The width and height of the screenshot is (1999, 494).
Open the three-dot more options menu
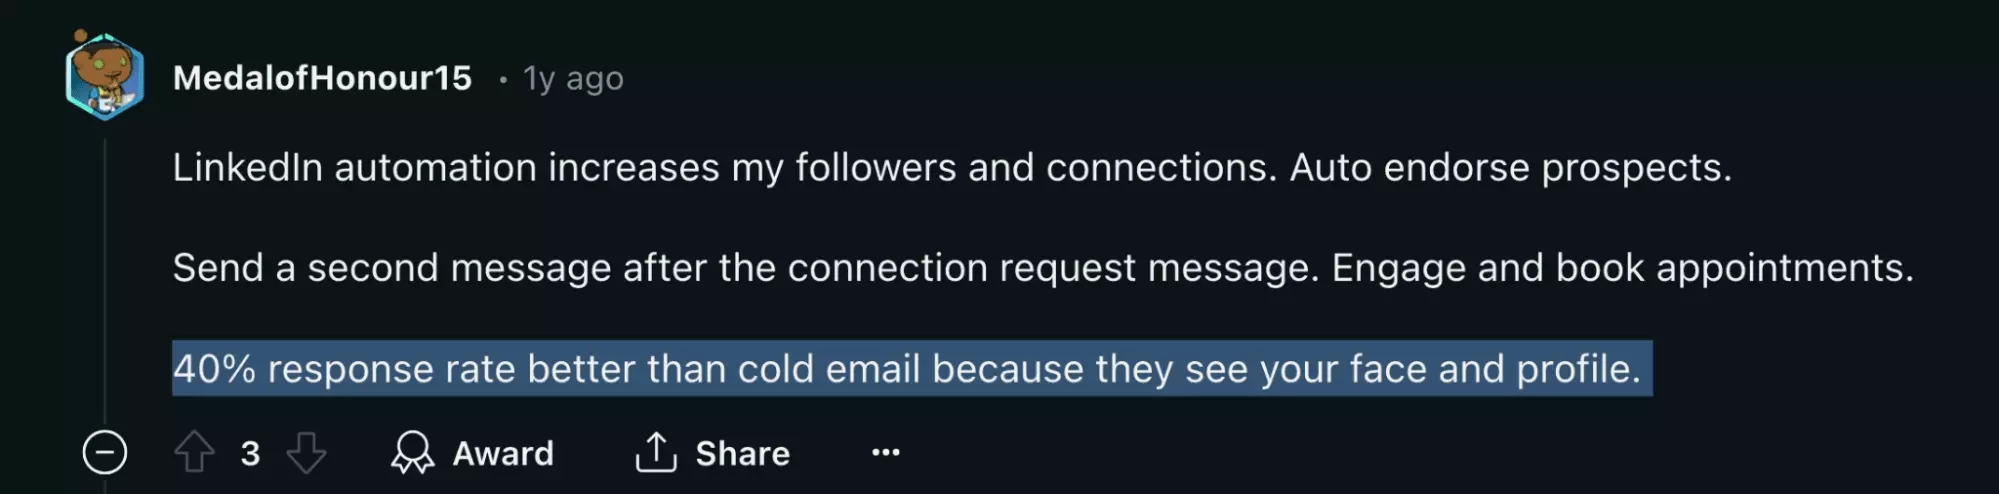coord(885,453)
